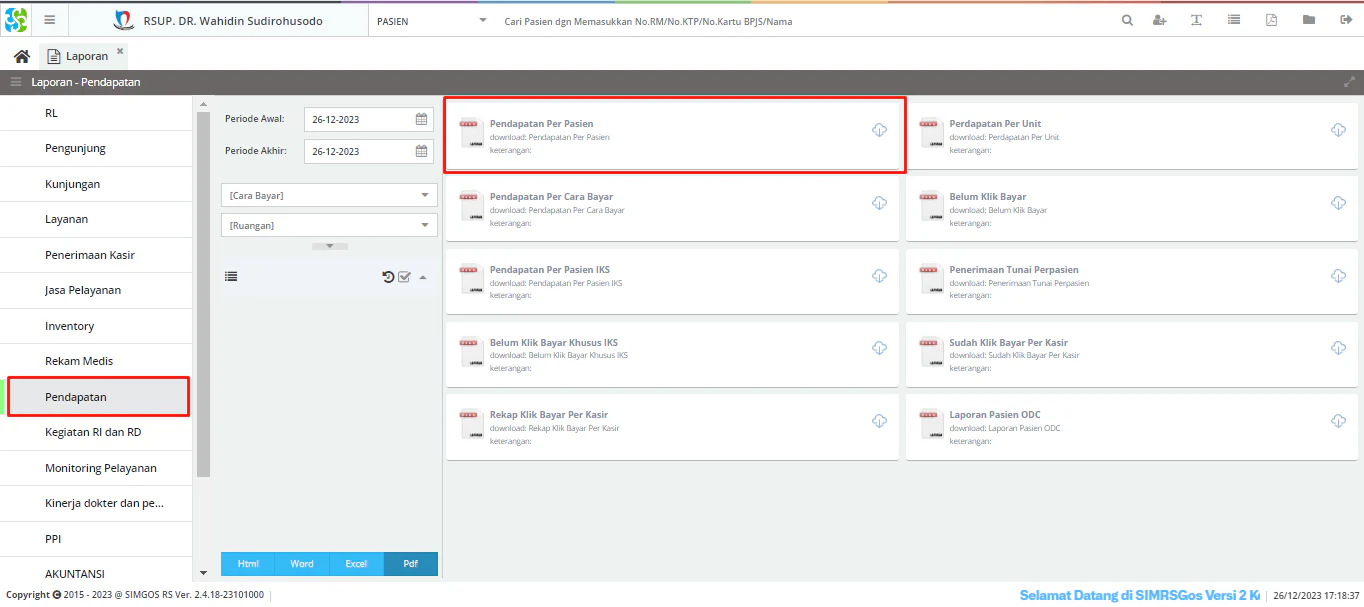Download Pendapatan Per Pasien via cloud icon
The image size is (1364, 607).
[879, 130]
